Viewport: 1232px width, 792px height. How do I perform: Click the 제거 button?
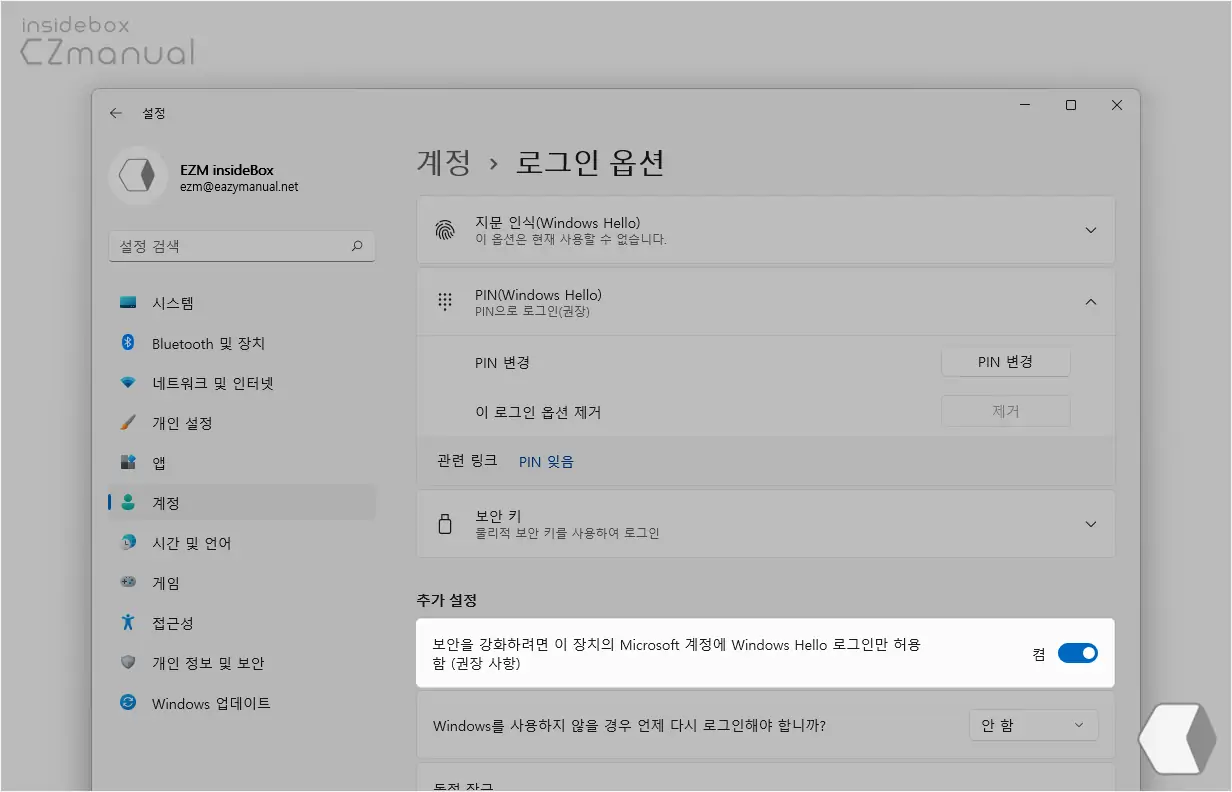[1005, 411]
